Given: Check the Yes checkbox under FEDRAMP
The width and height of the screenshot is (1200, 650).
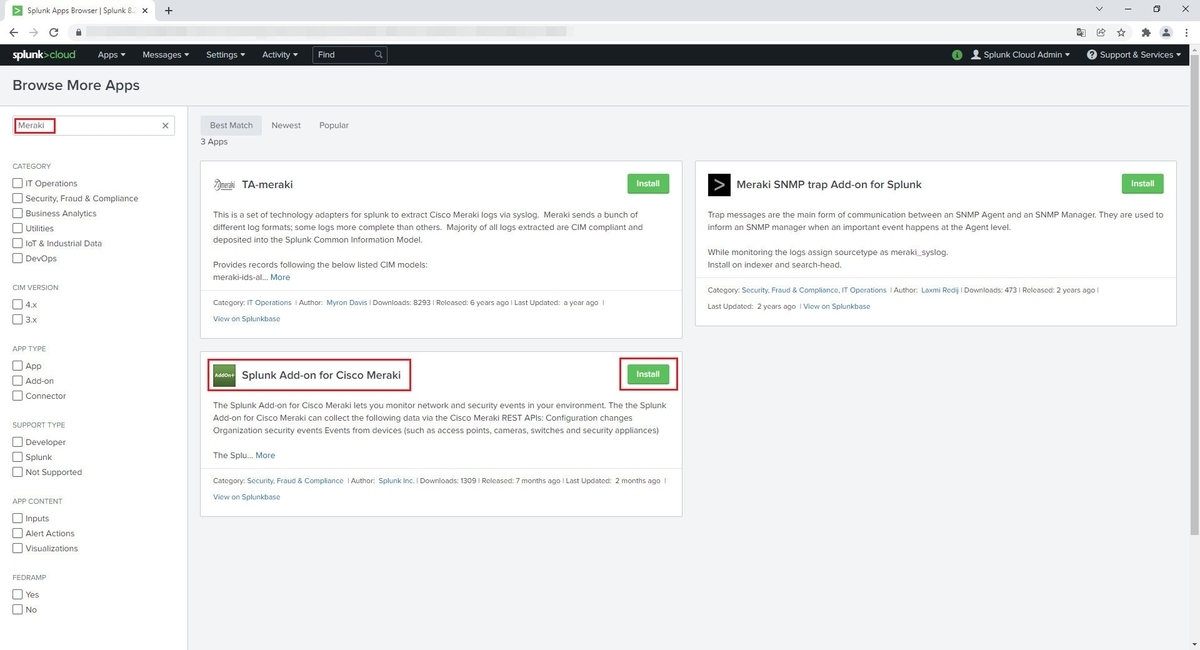Looking at the screenshot, I should pos(17,594).
